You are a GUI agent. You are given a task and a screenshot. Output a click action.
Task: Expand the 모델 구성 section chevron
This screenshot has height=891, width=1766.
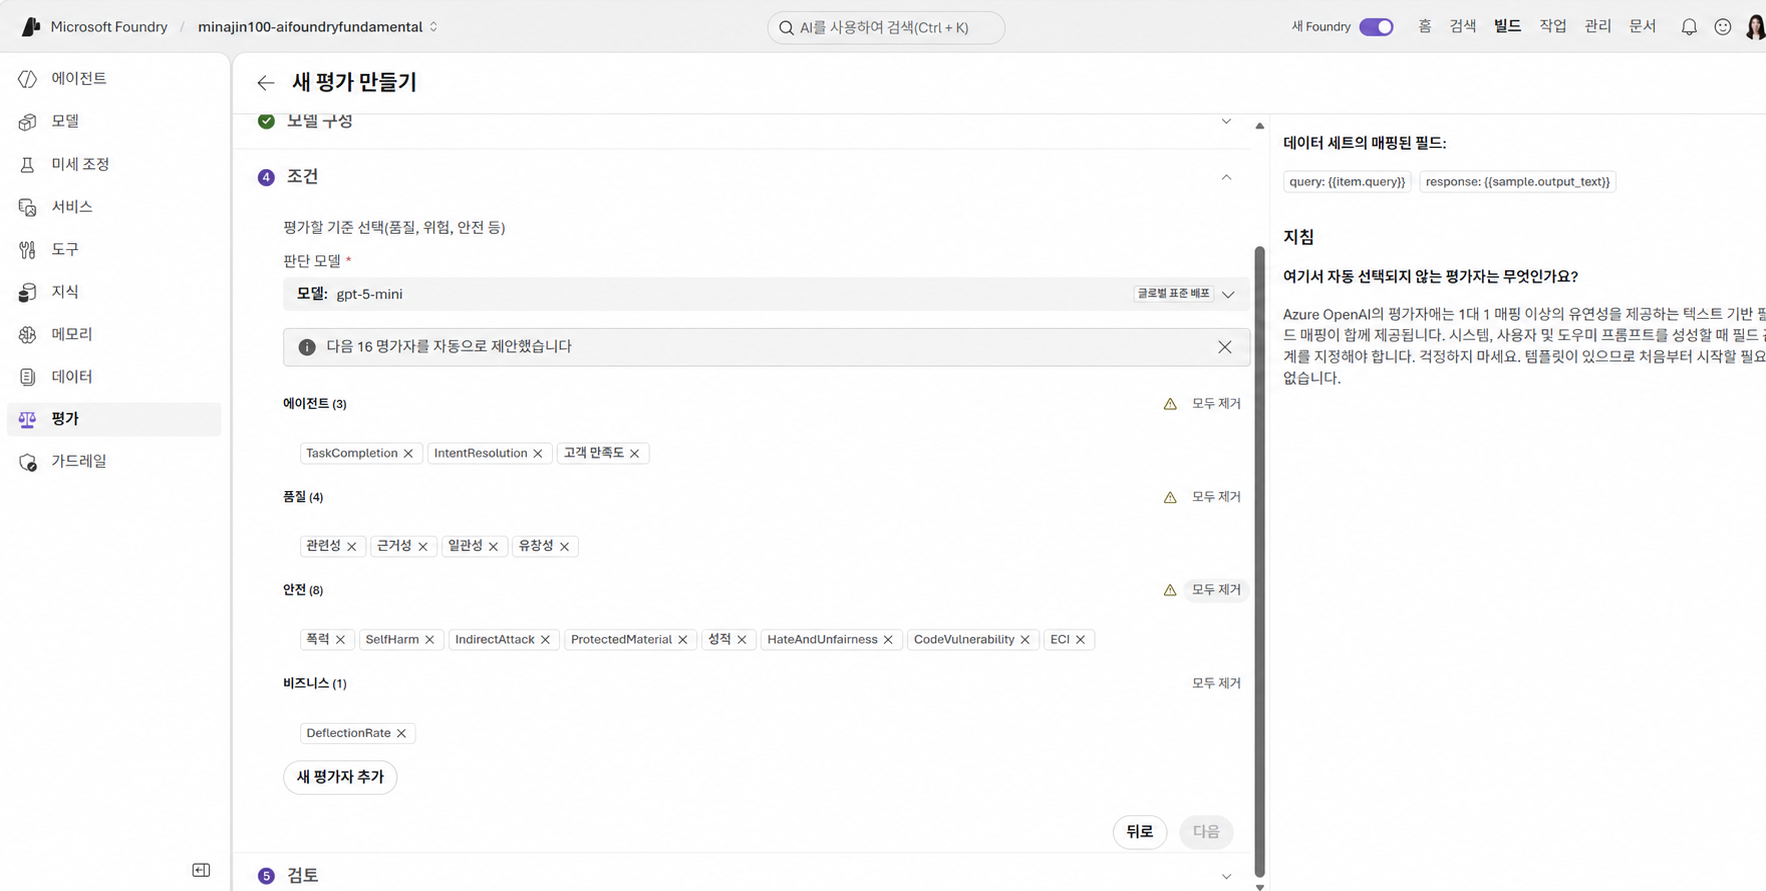(x=1226, y=122)
